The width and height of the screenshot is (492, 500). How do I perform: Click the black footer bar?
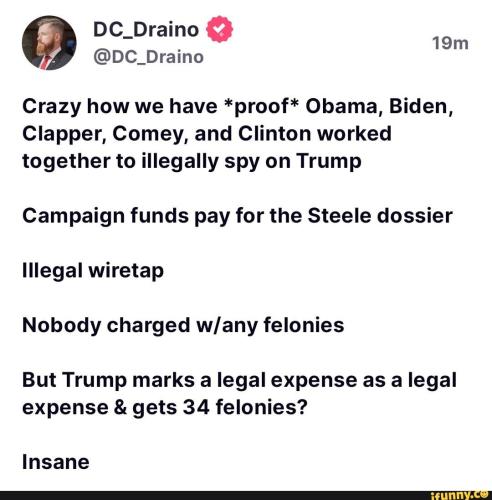(x=246, y=495)
